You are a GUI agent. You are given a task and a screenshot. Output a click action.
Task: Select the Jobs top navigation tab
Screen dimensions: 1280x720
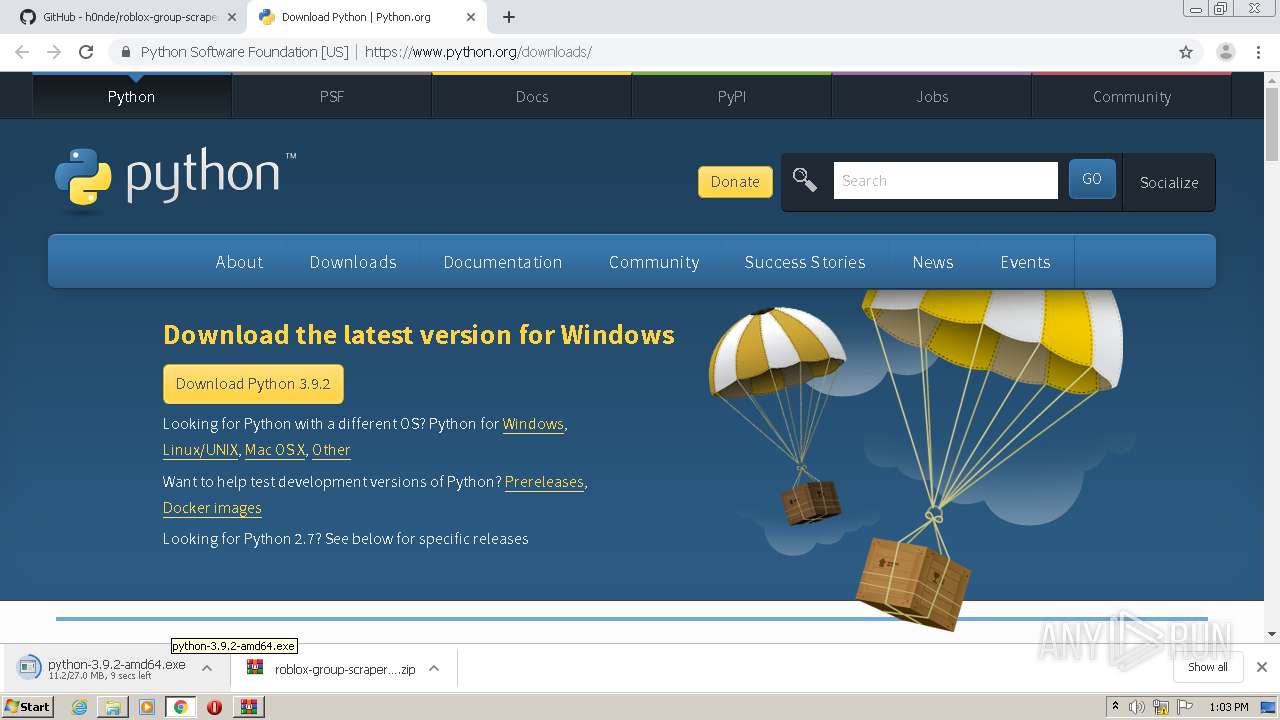point(932,96)
